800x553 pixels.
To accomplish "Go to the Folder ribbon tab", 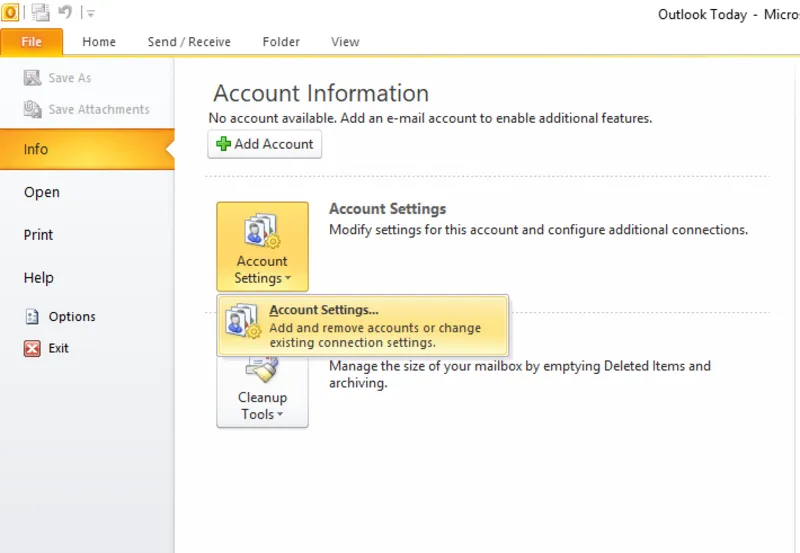I will point(281,42).
